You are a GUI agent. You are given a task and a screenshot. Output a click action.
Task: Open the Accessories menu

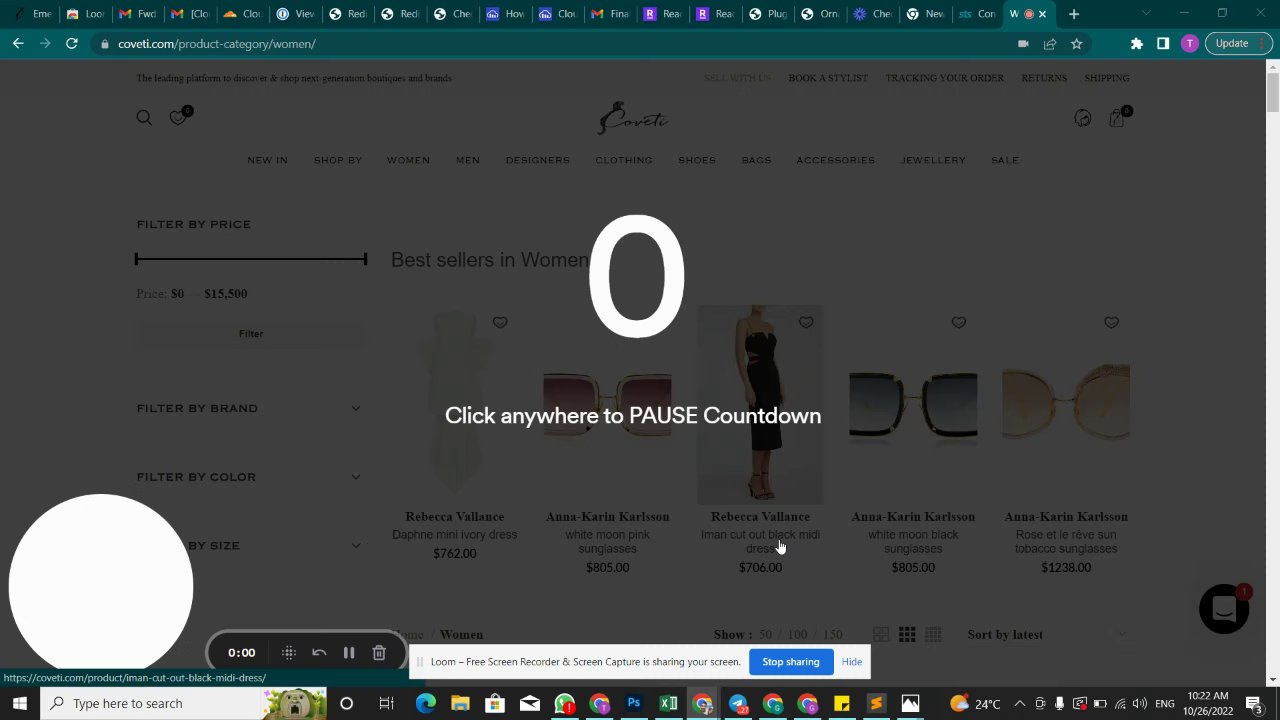[x=835, y=160]
